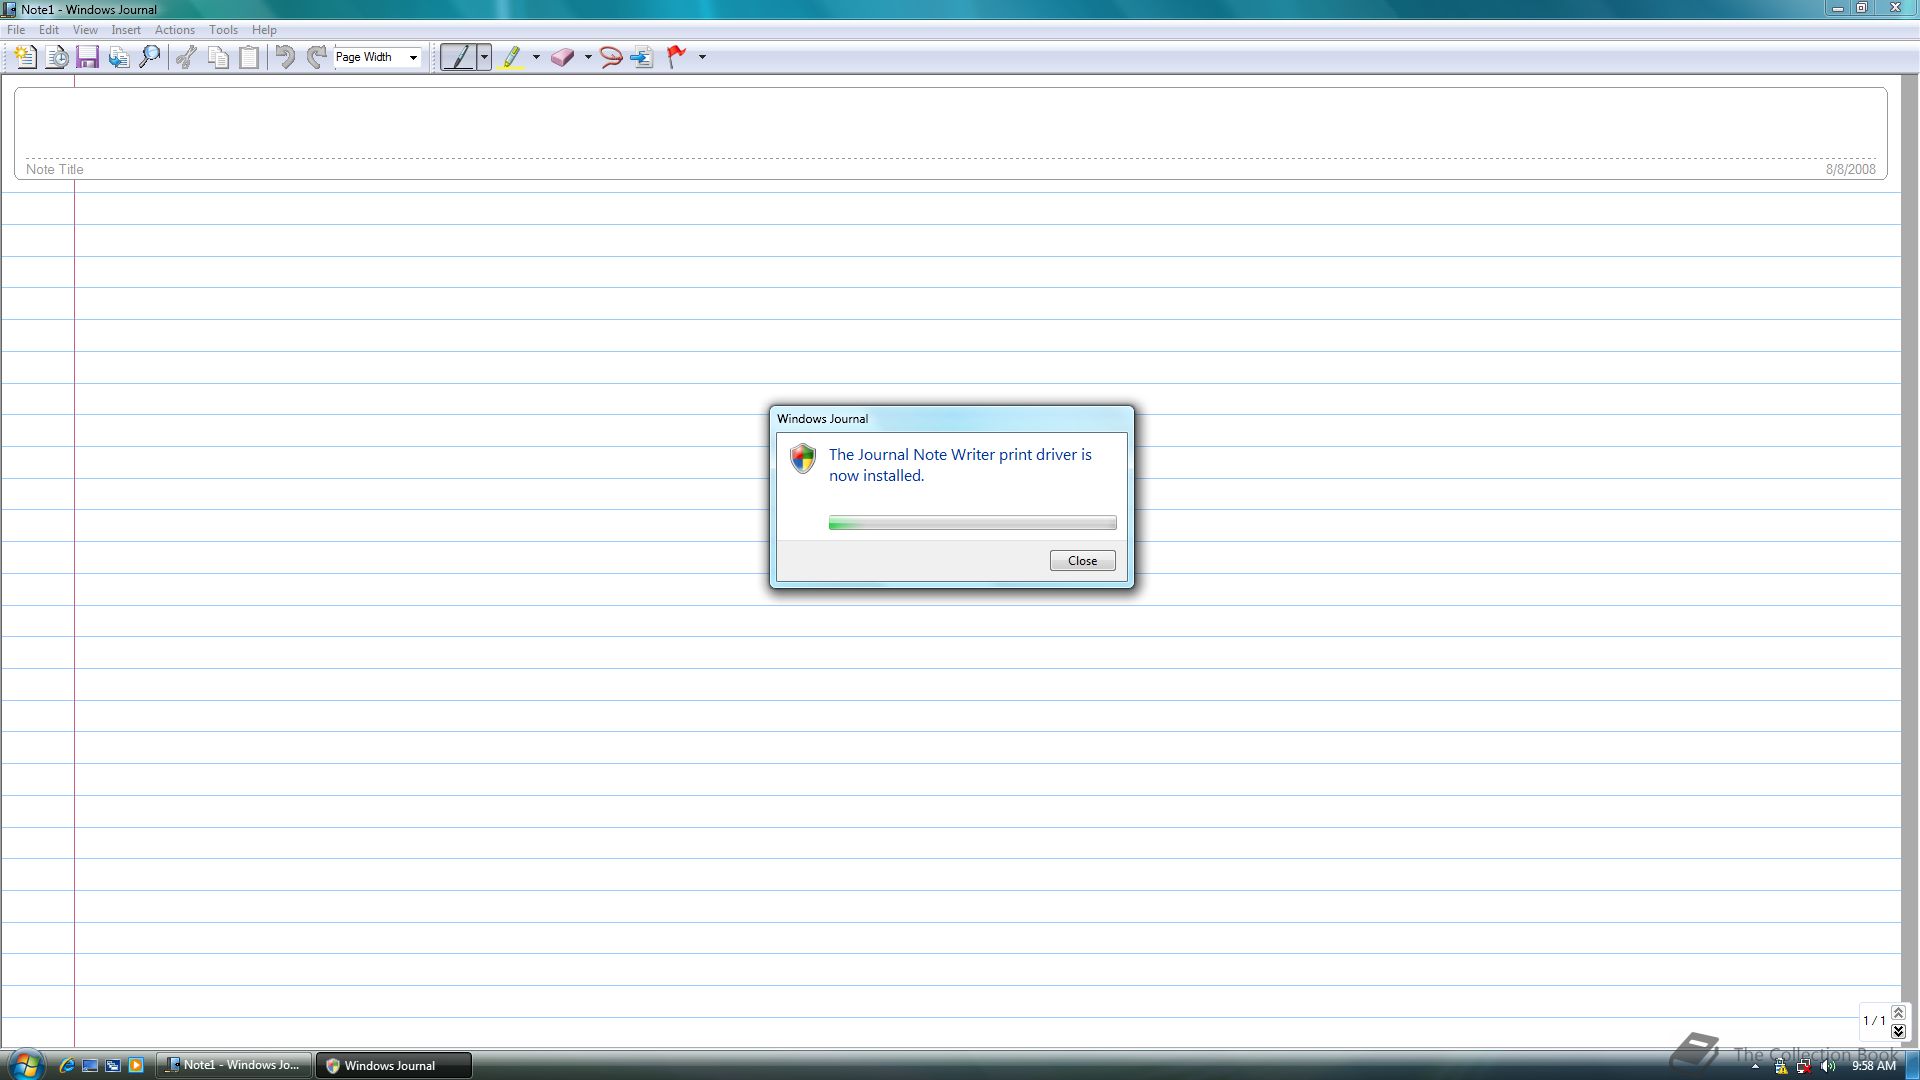Screen dimensions: 1920x1080
Task: Open the Actions menu
Action: [174, 30]
